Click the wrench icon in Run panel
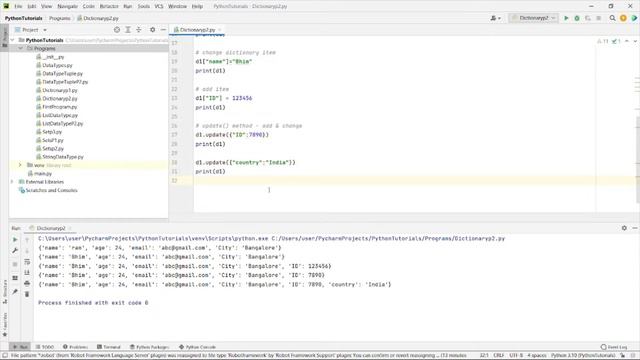 tap(15, 250)
